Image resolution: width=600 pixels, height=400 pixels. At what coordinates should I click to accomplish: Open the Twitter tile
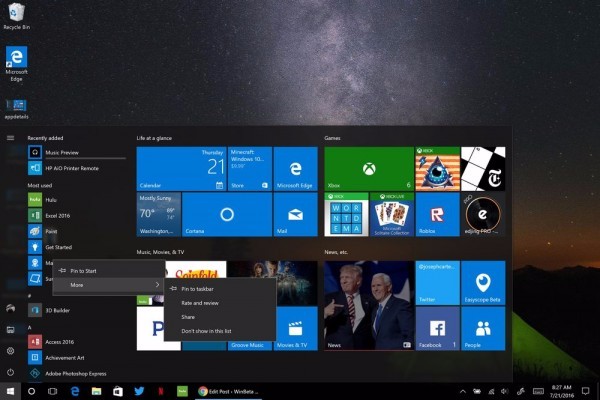(x=437, y=282)
